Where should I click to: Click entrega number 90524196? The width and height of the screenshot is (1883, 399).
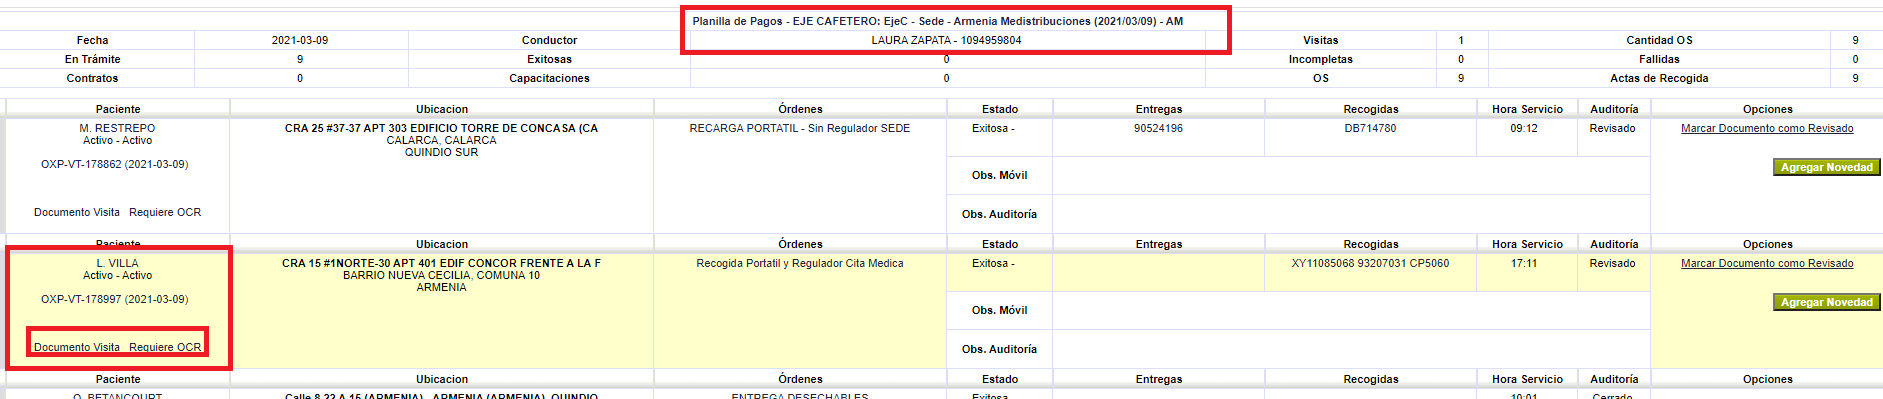(x=1158, y=128)
